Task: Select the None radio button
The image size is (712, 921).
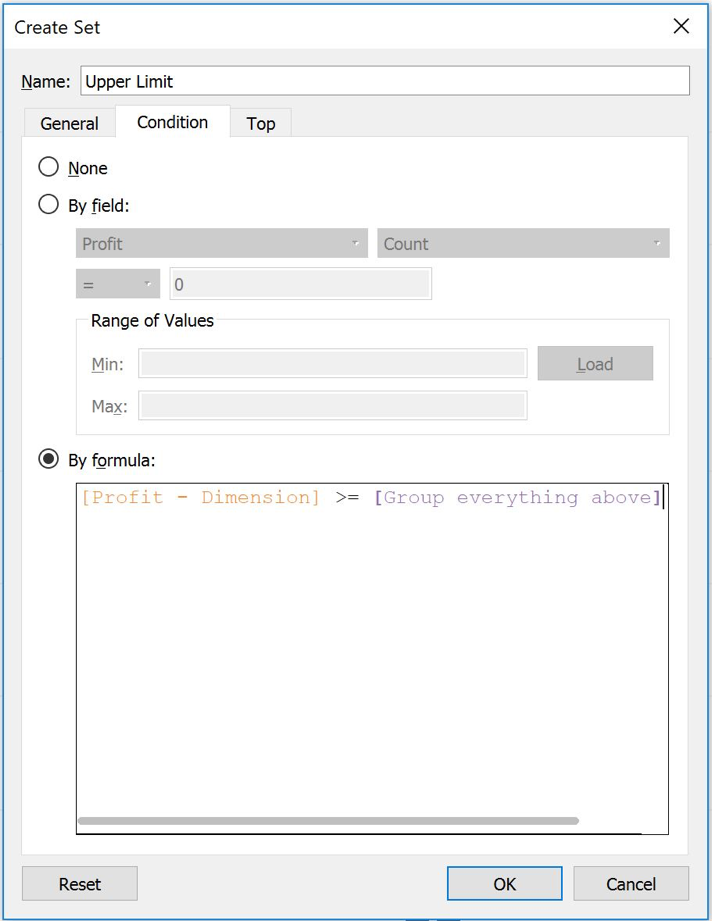Action: point(48,167)
